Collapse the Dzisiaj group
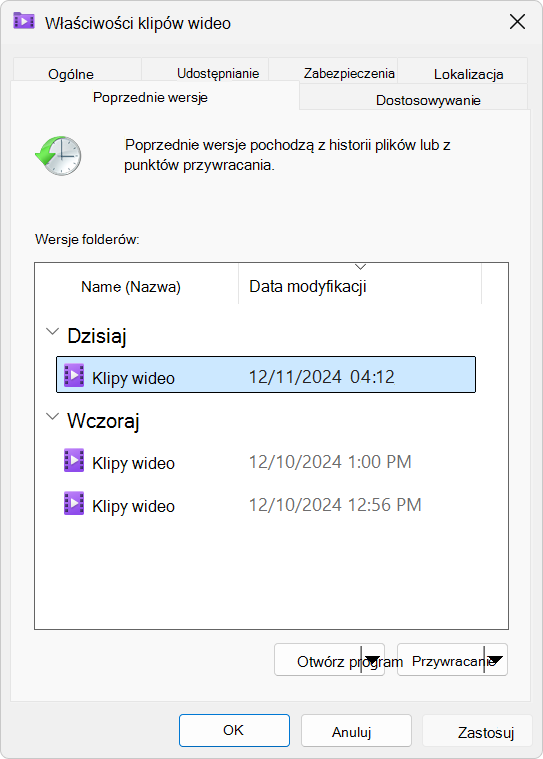This screenshot has width=543, height=759. [x=52, y=332]
